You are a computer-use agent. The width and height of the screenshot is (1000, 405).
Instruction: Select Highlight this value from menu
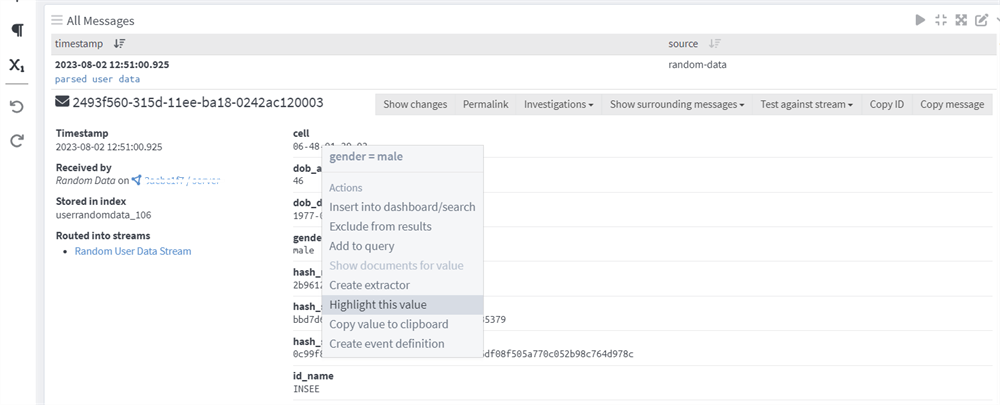(378, 305)
